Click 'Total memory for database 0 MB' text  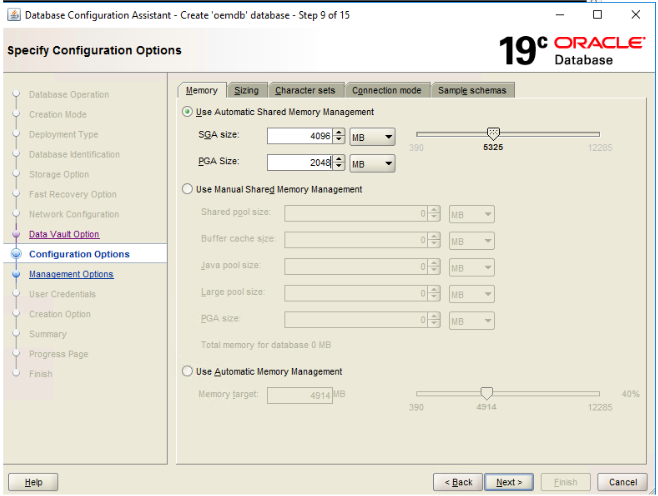[x=266, y=345]
